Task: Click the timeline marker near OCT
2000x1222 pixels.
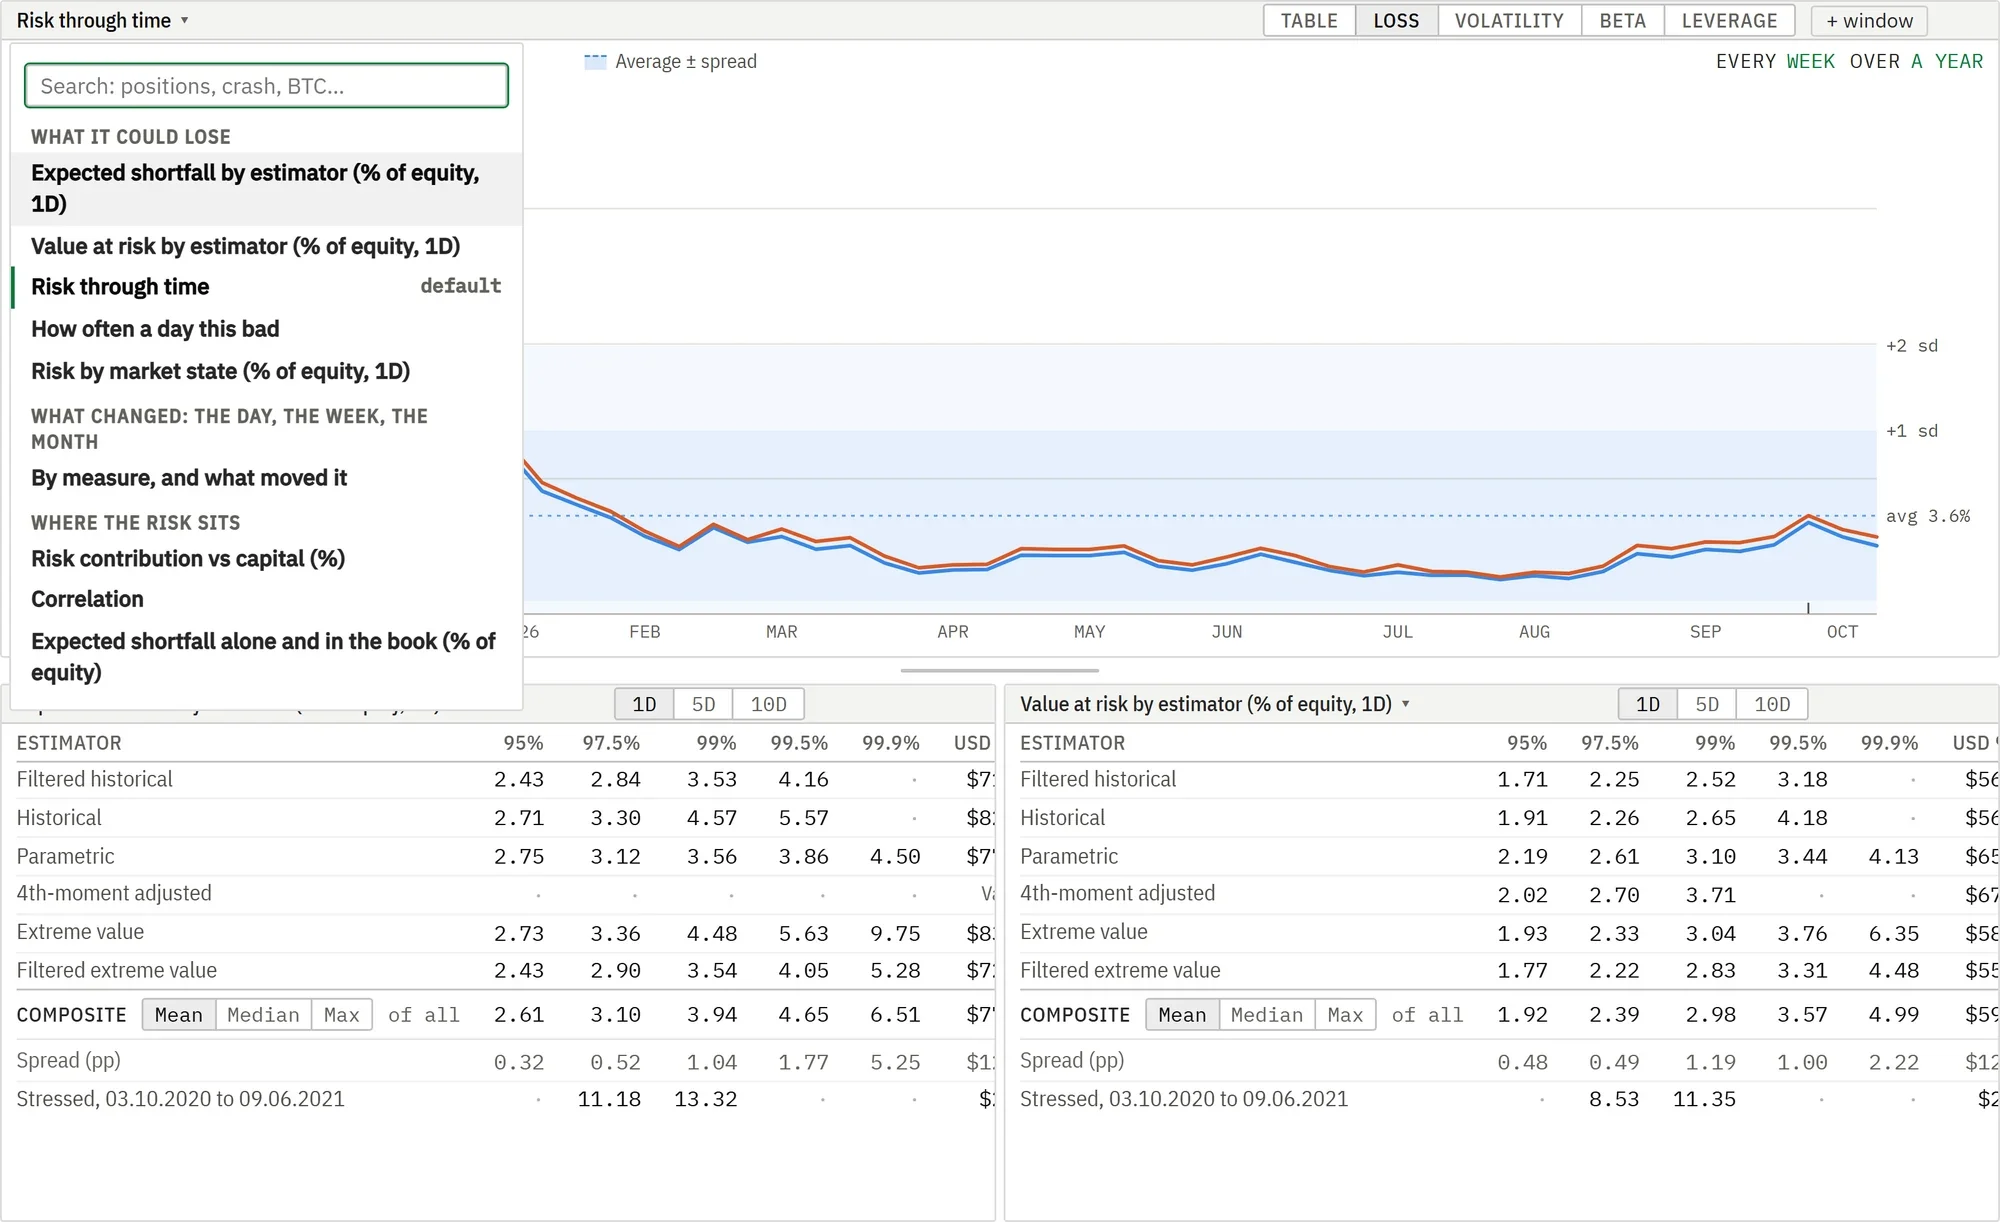Action: pyautogui.click(x=1808, y=608)
